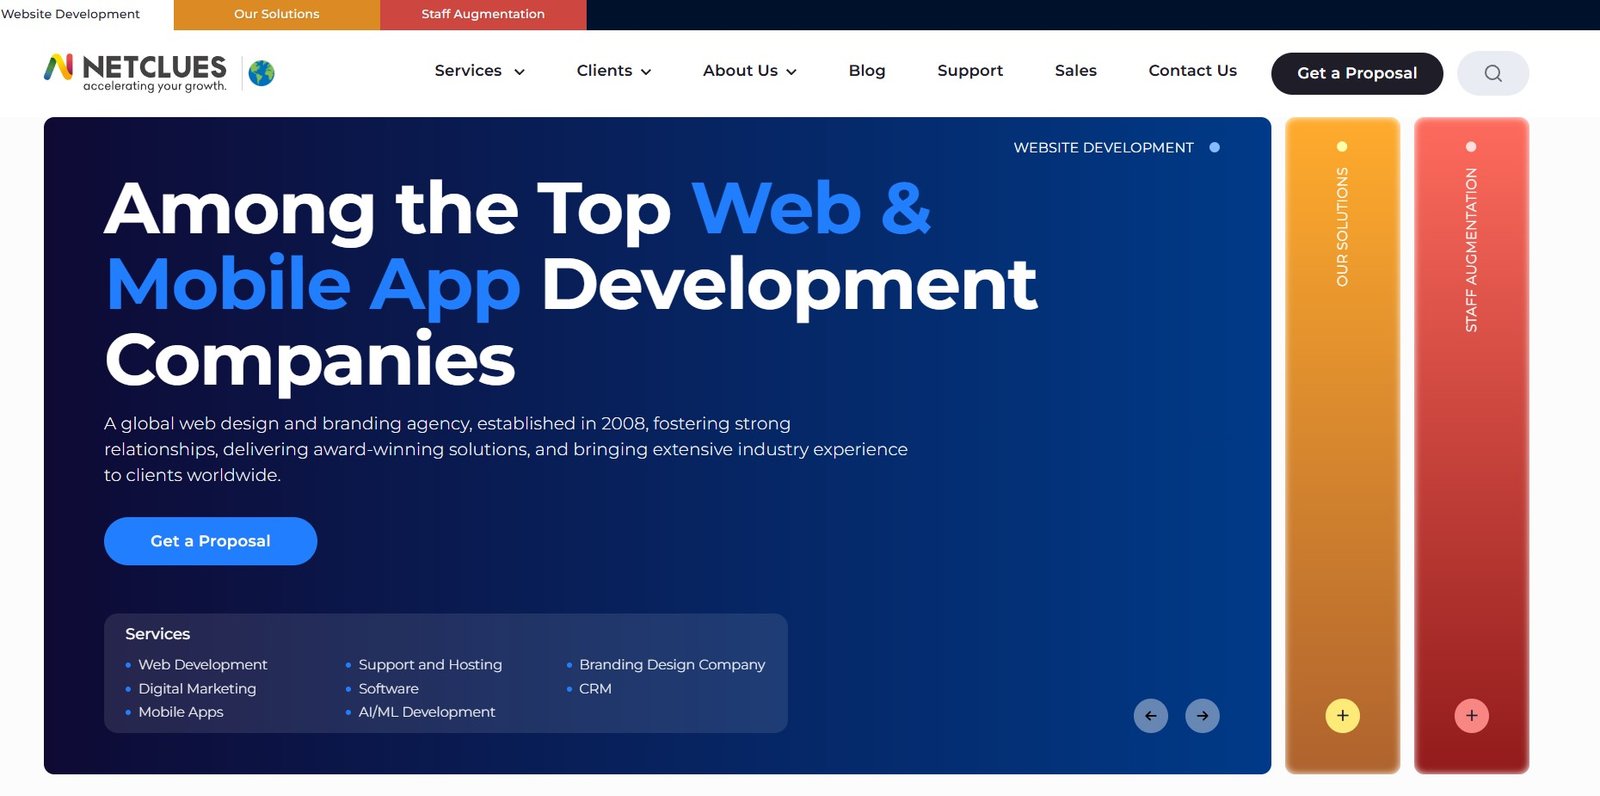Click the Netclues logo
Viewport: 1600px width, 796px height.
point(135,72)
